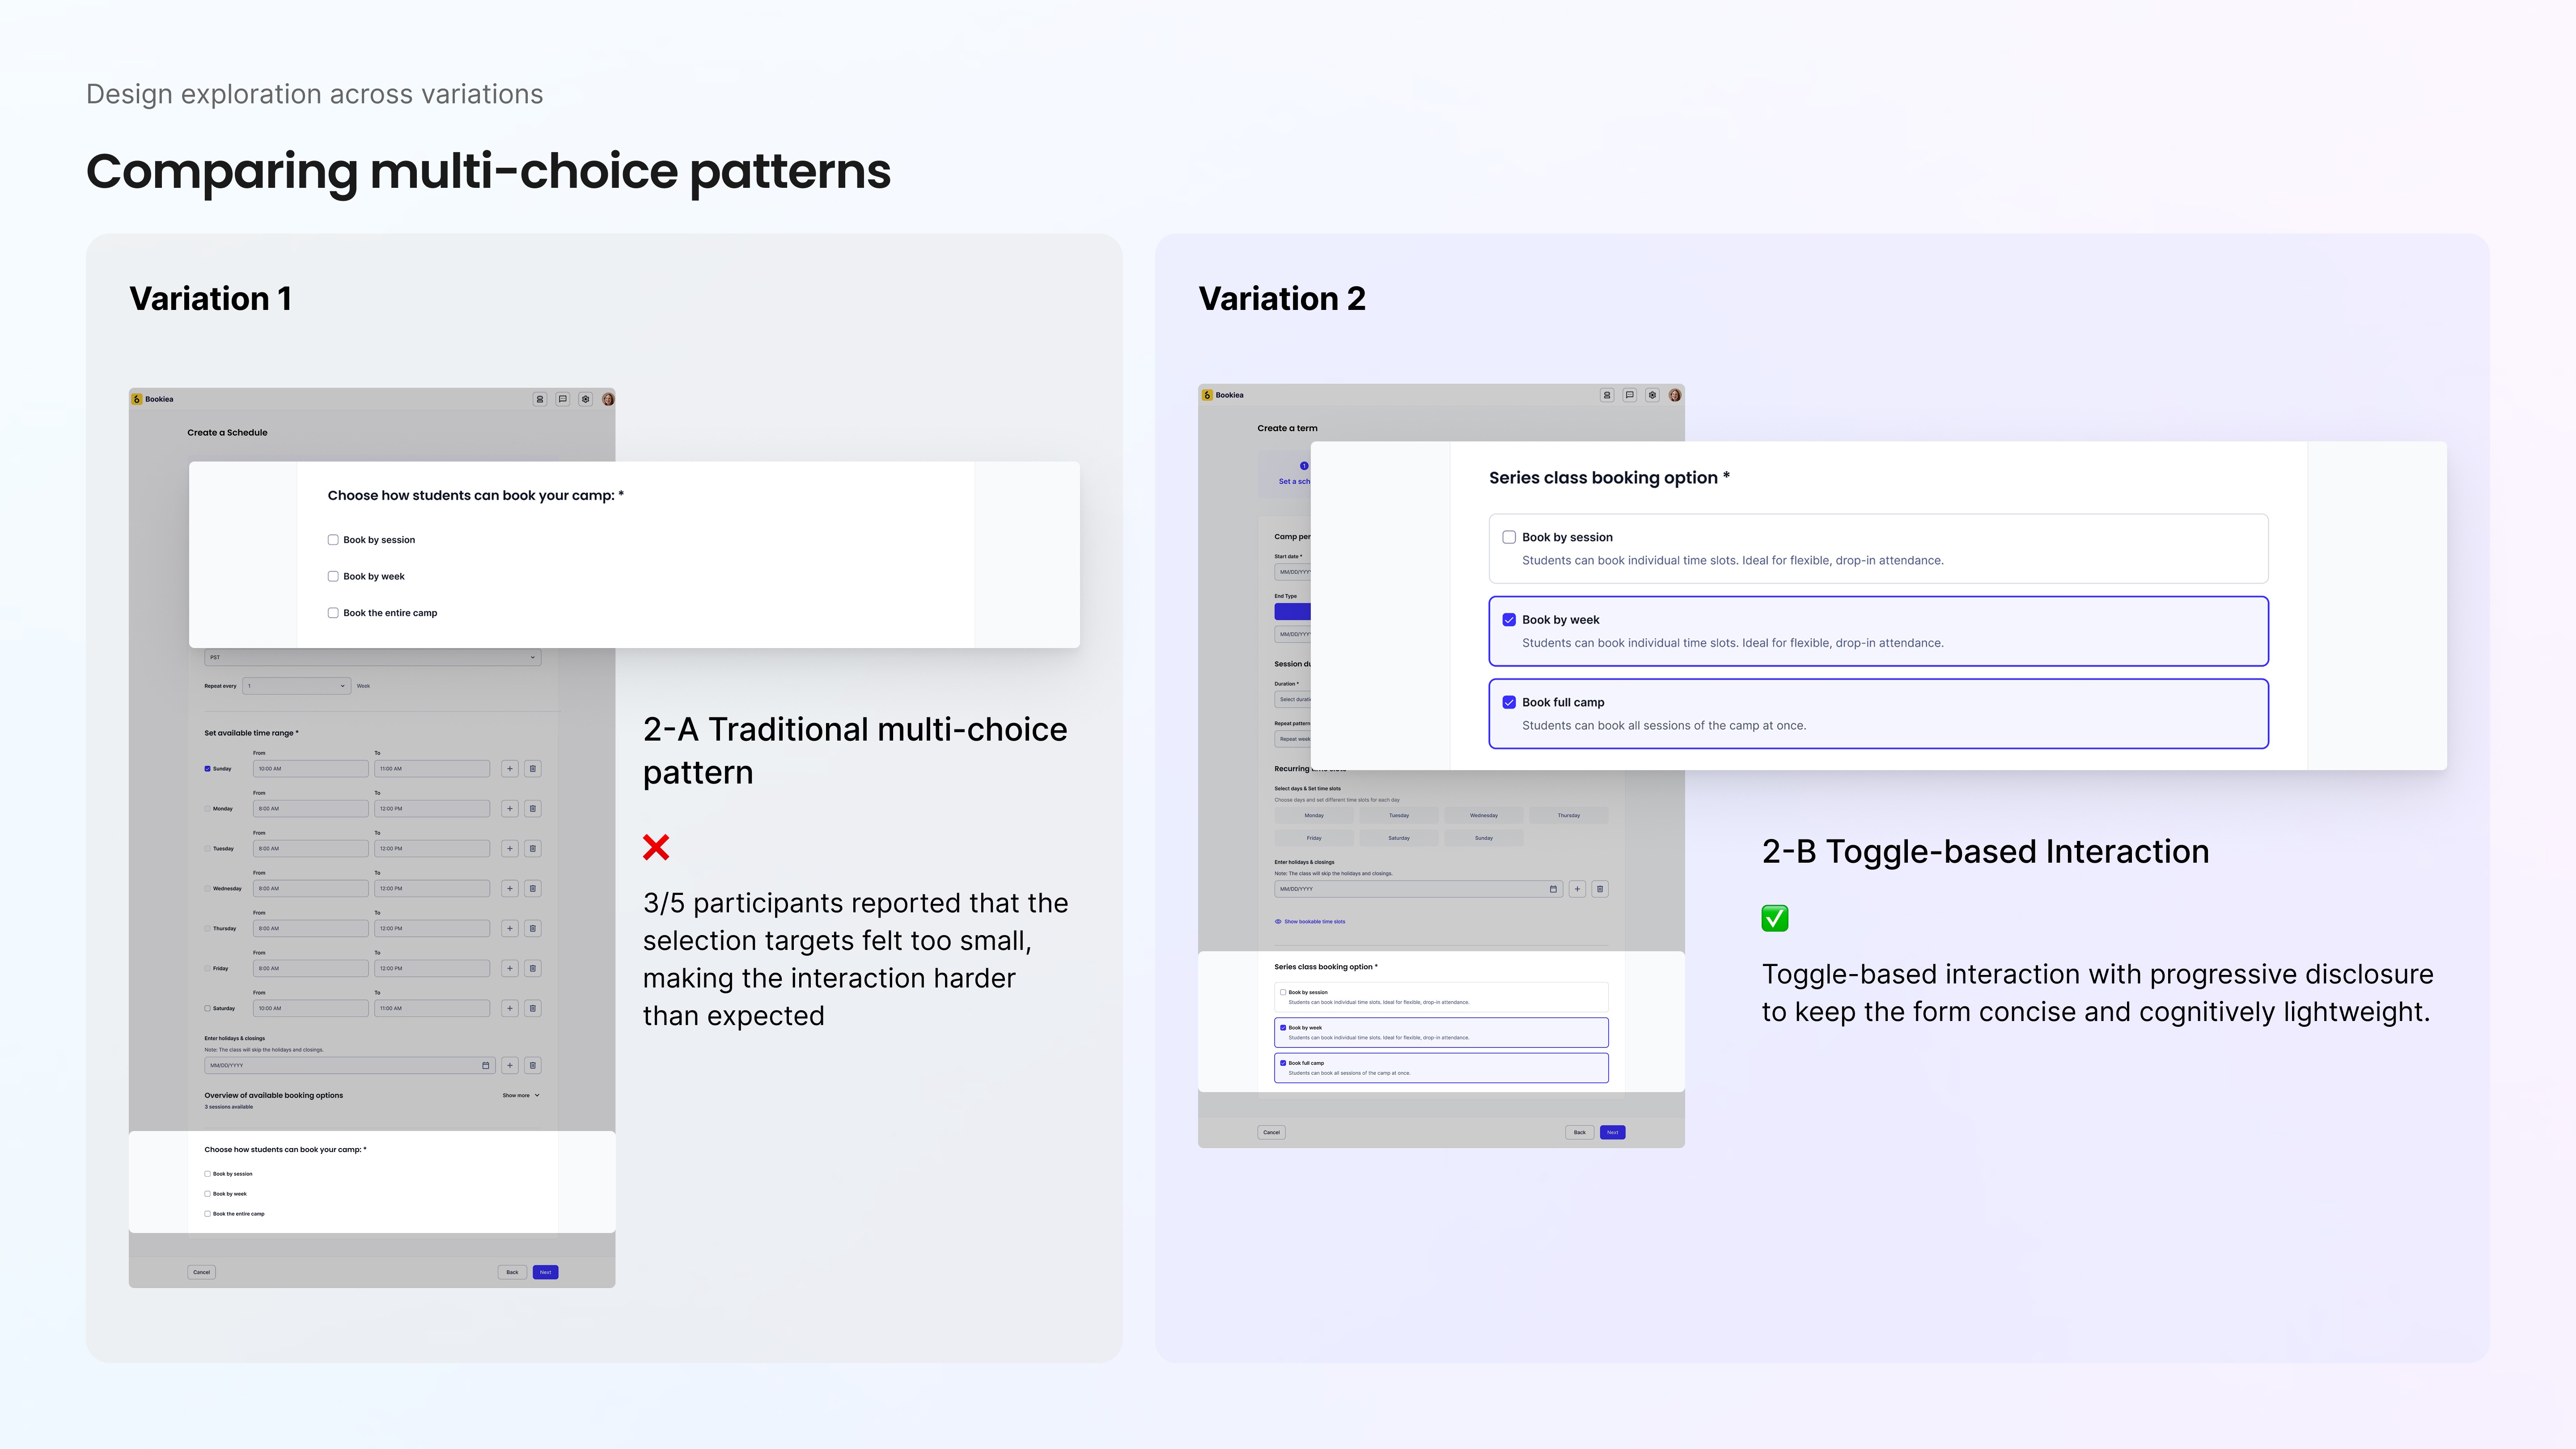Click Cancel button in Create a Schedule mockup
The height and width of the screenshot is (1449, 2576).
click(202, 1272)
